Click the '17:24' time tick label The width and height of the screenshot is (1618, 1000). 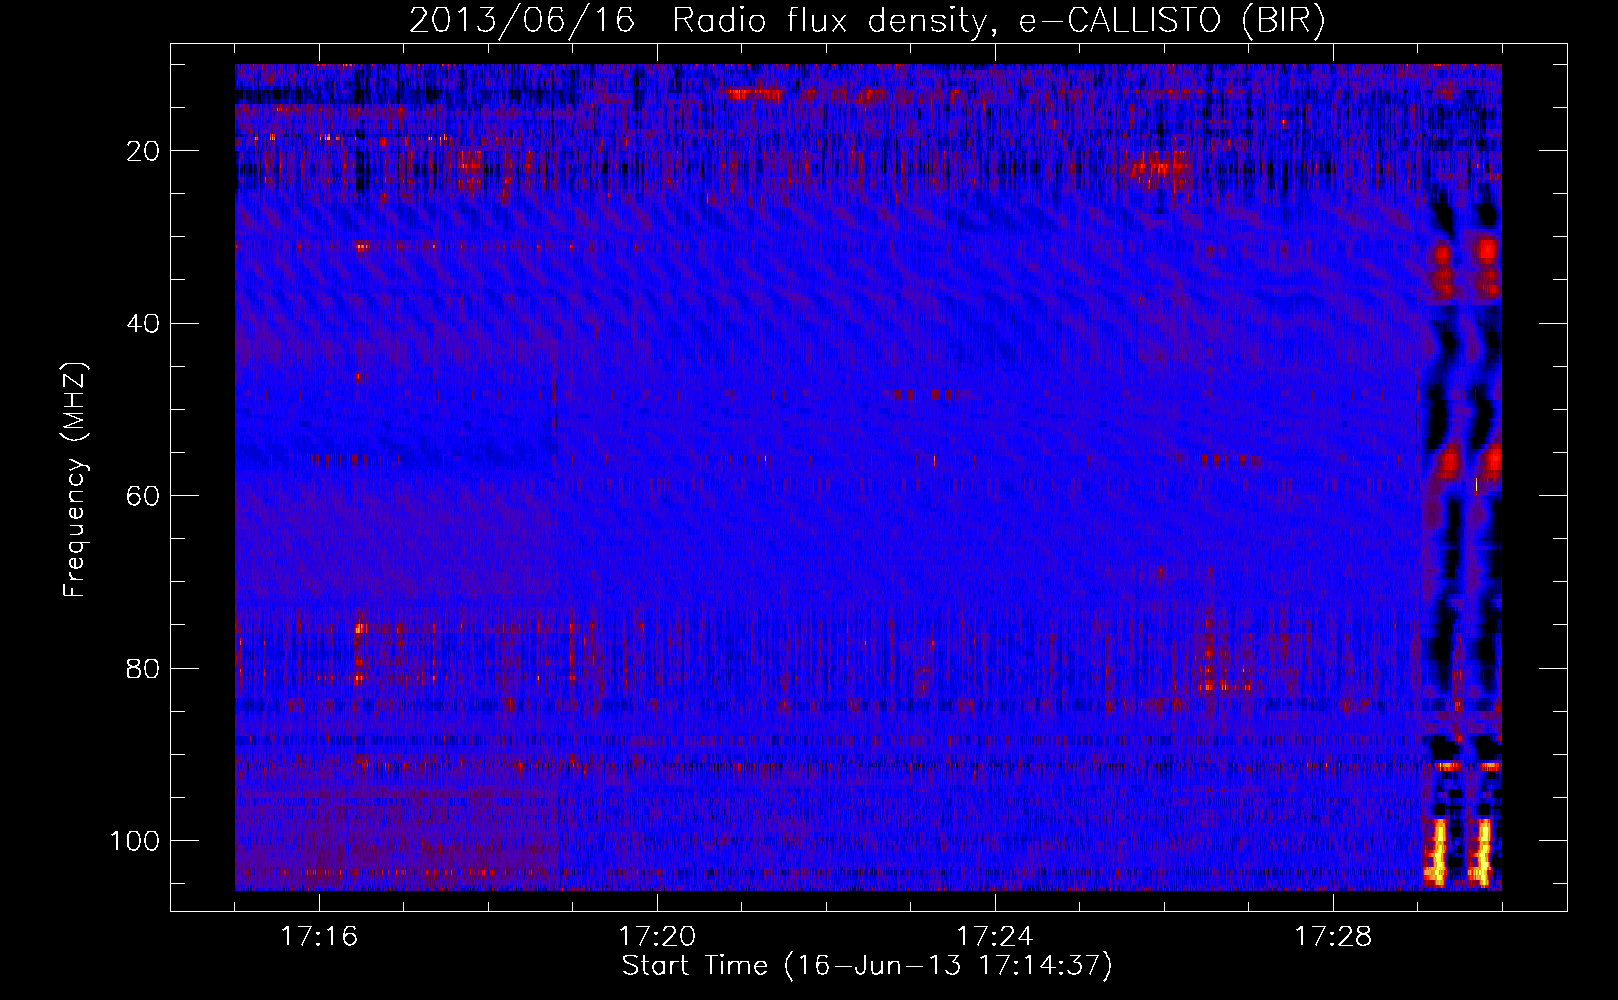point(995,937)
